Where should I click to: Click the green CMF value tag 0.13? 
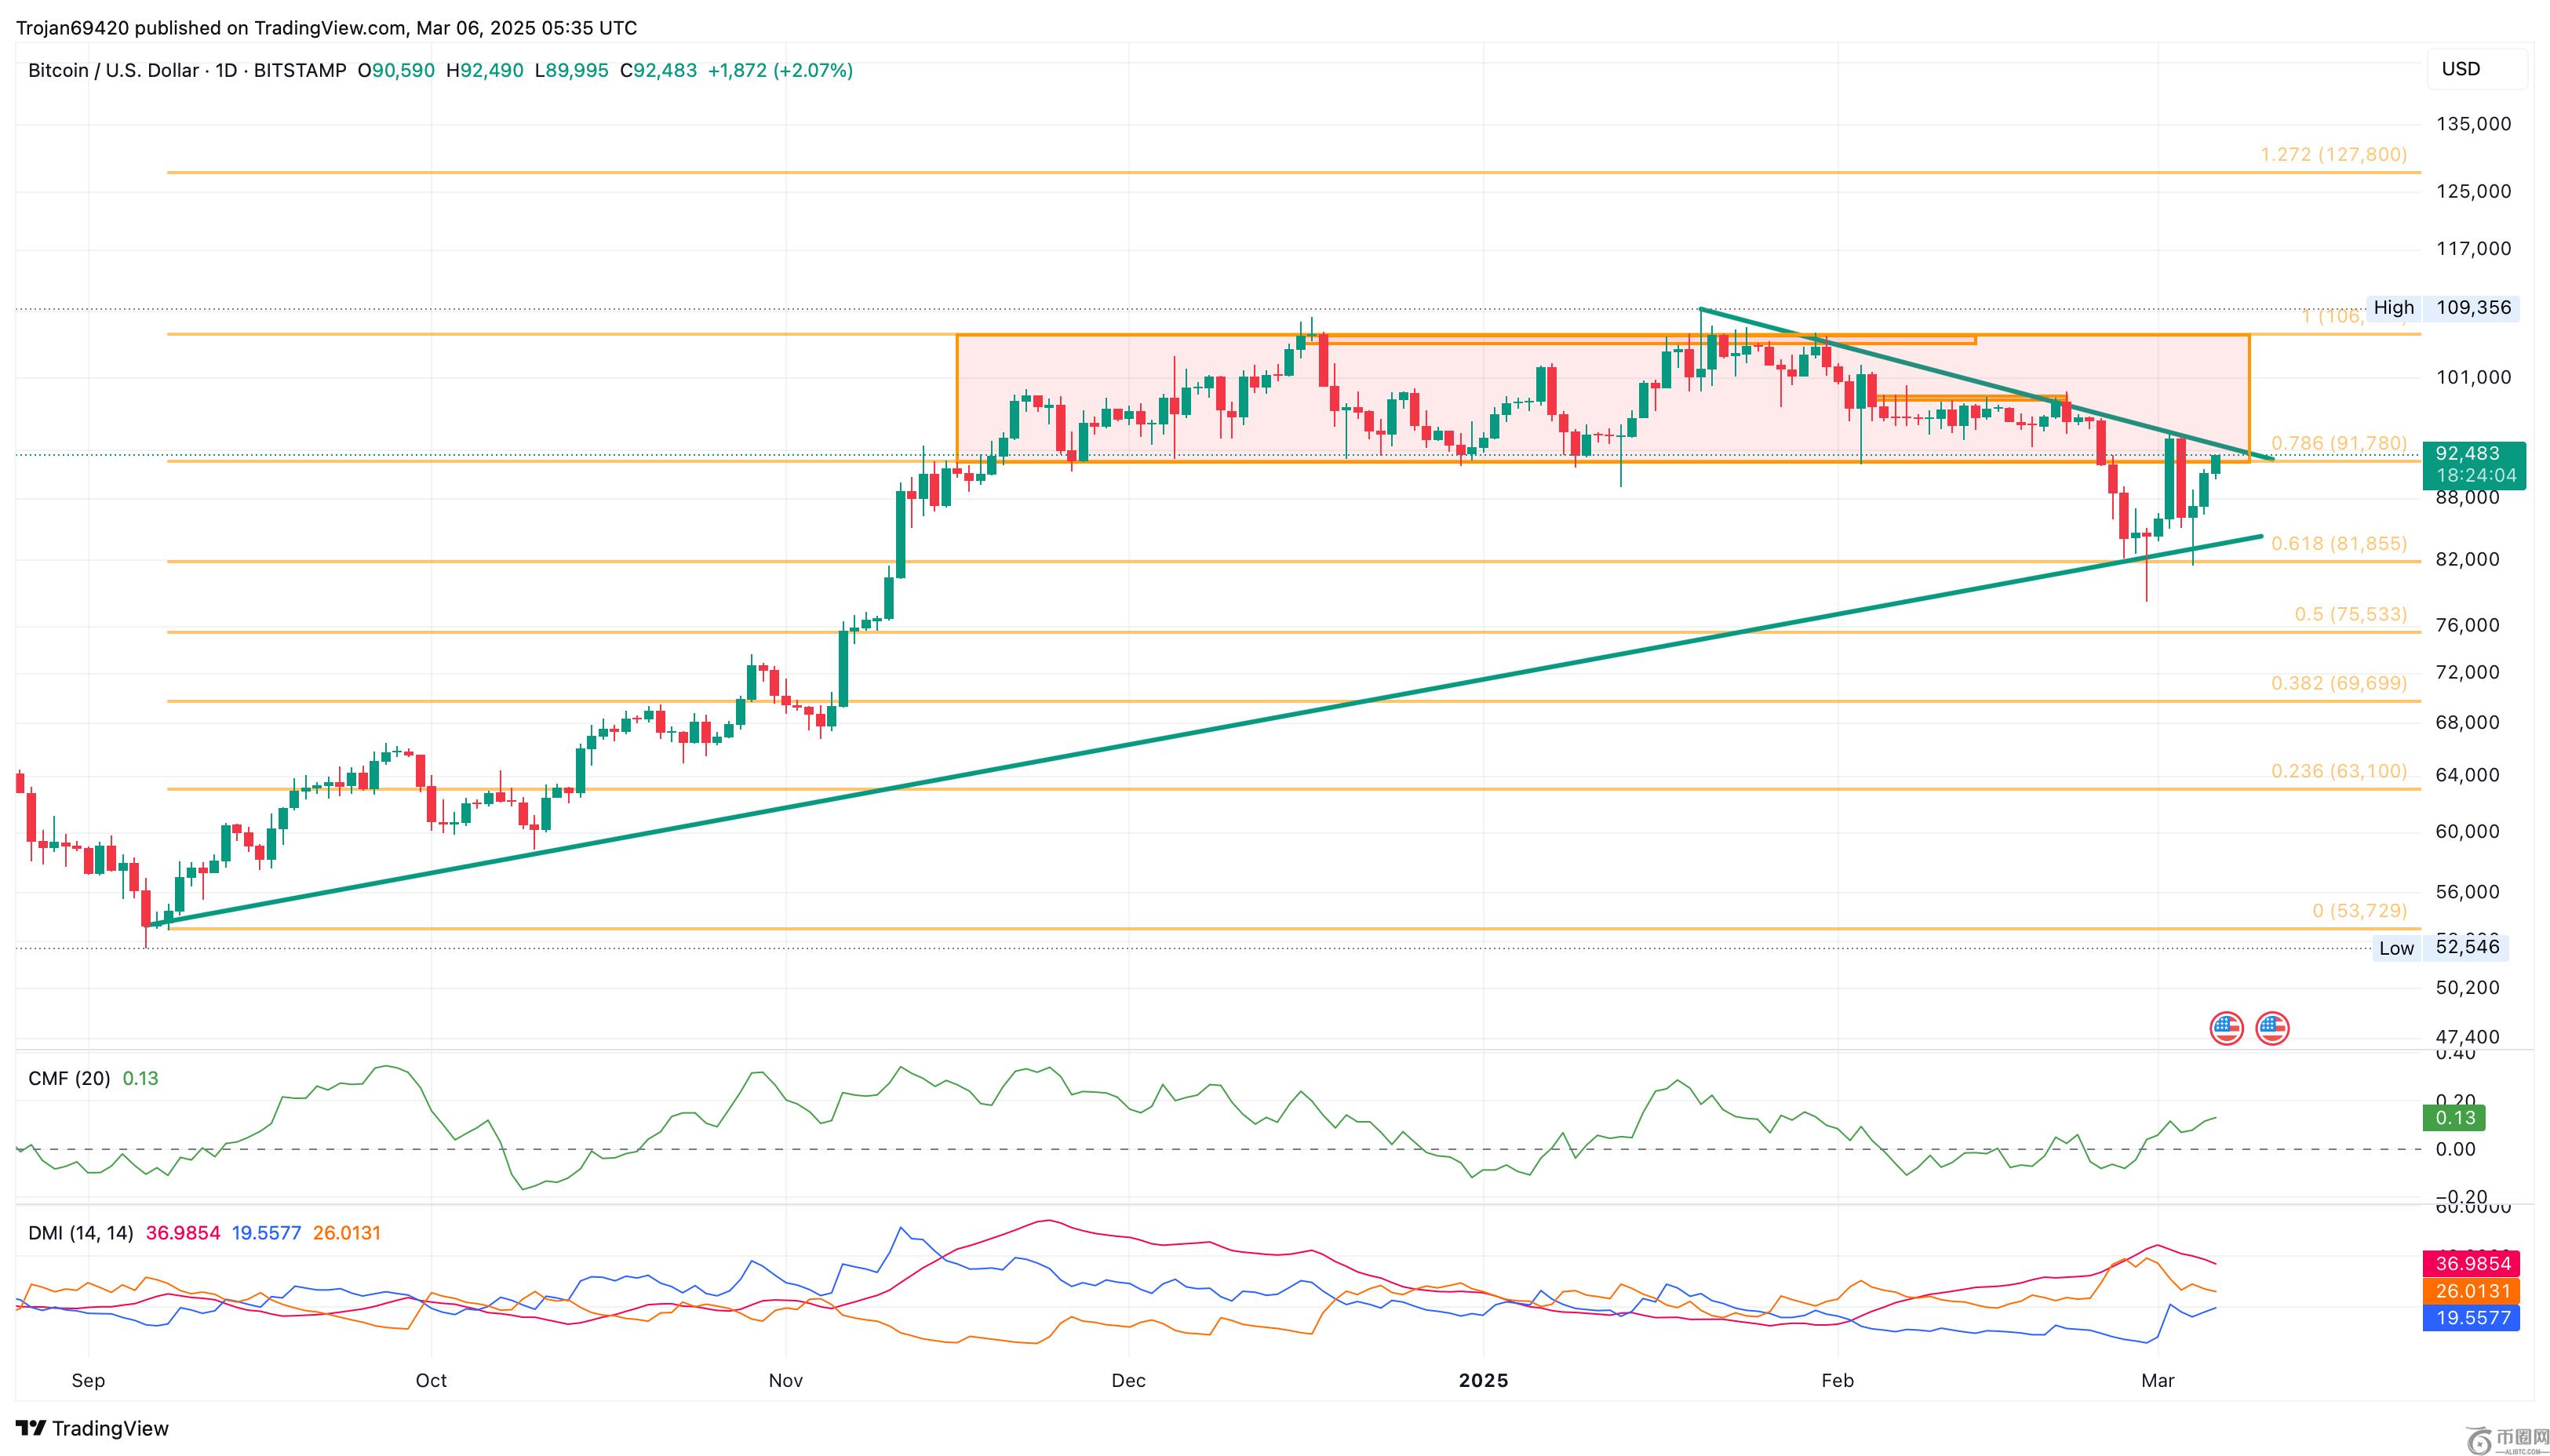click(2455, 1118)
